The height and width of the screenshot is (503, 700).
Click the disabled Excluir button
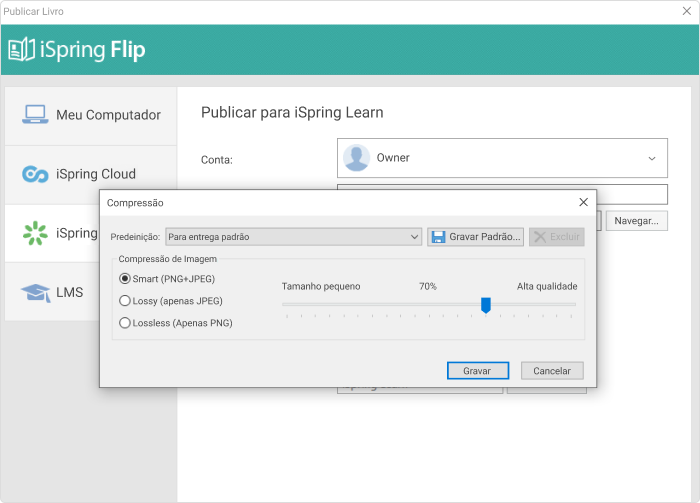(557, 237)
